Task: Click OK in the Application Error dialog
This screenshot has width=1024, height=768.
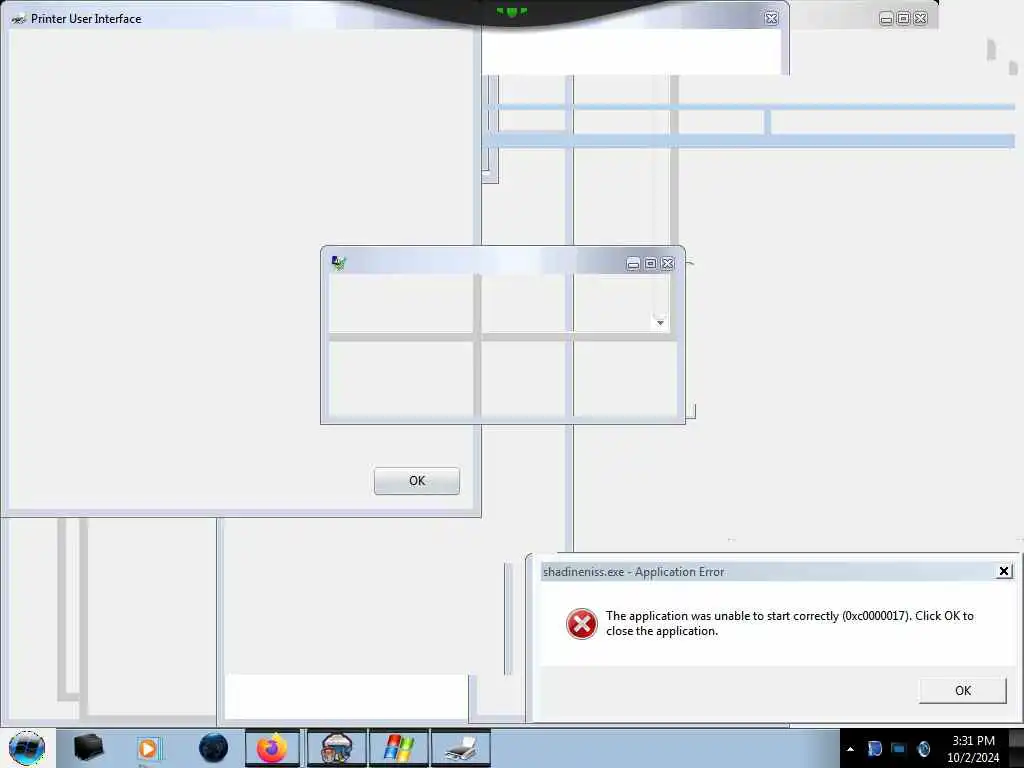Action: (x=963, y=690)
